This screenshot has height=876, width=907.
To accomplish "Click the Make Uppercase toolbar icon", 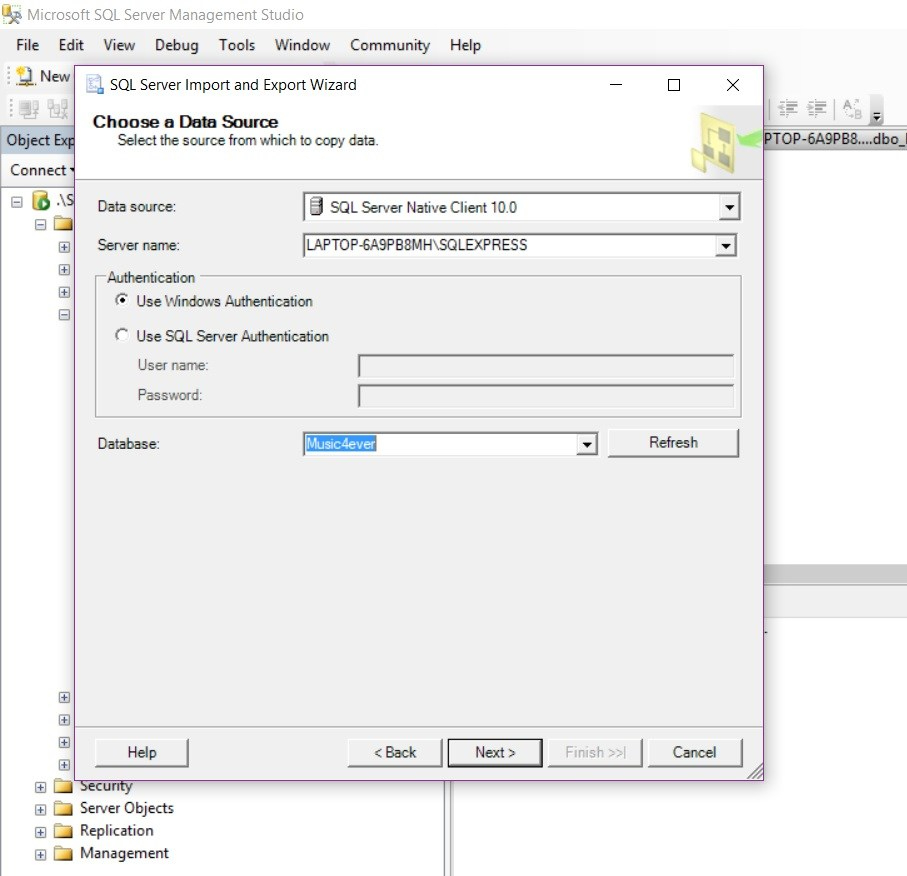I will [x=851, y=105].
